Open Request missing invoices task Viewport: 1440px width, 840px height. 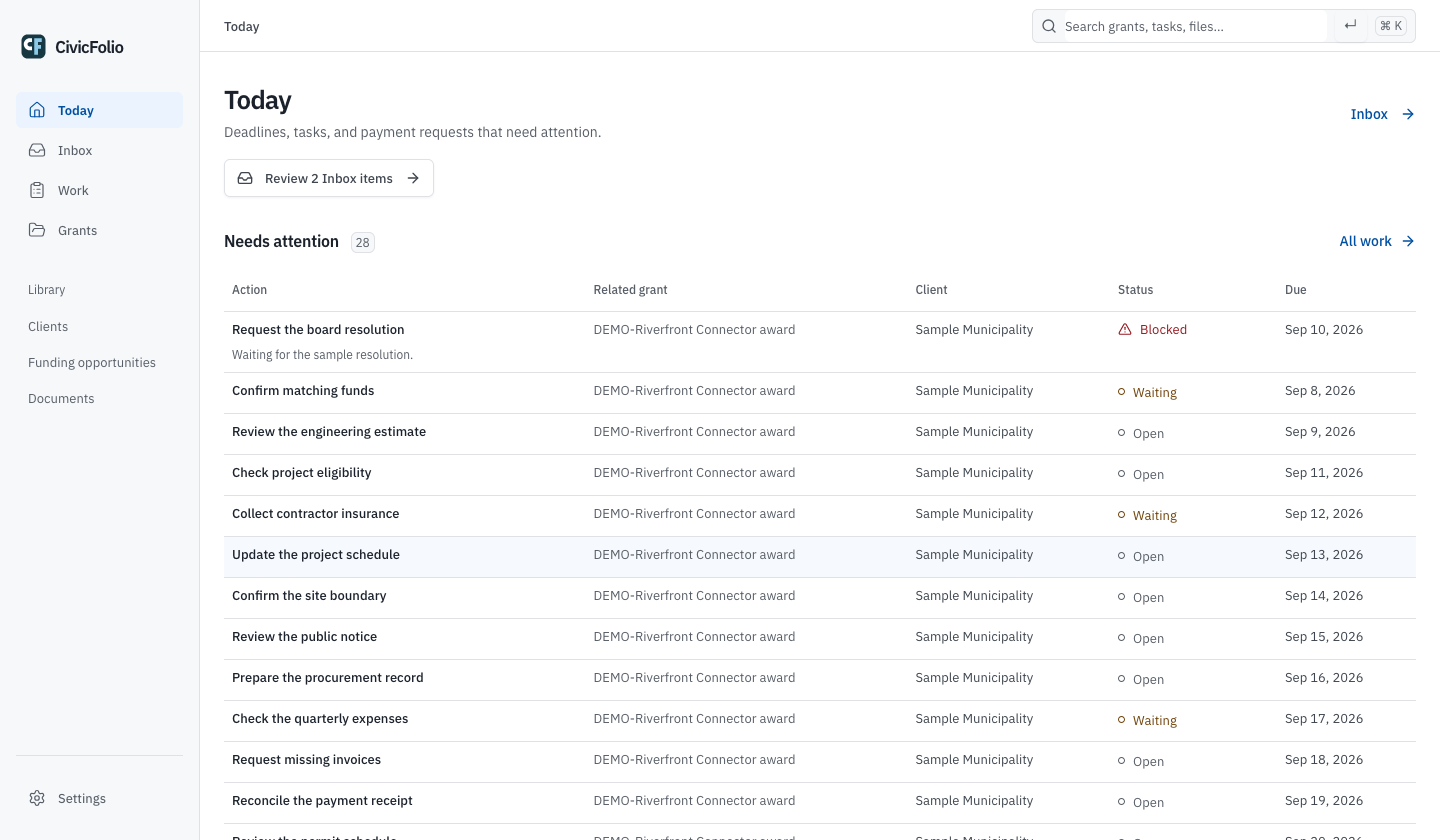tap(306, 759)
